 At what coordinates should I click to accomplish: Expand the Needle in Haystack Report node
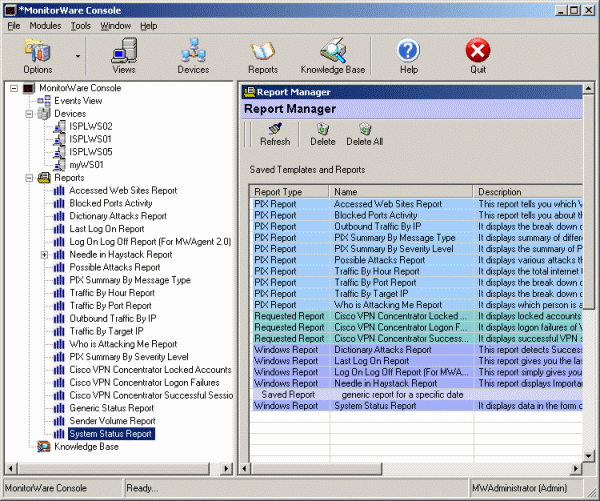[44, 255]
